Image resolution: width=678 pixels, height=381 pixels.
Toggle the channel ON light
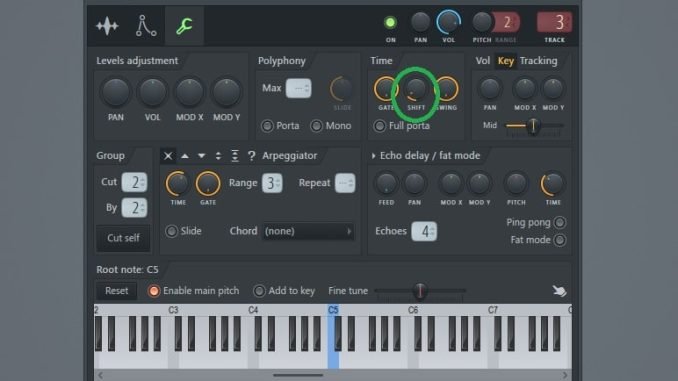390,22
